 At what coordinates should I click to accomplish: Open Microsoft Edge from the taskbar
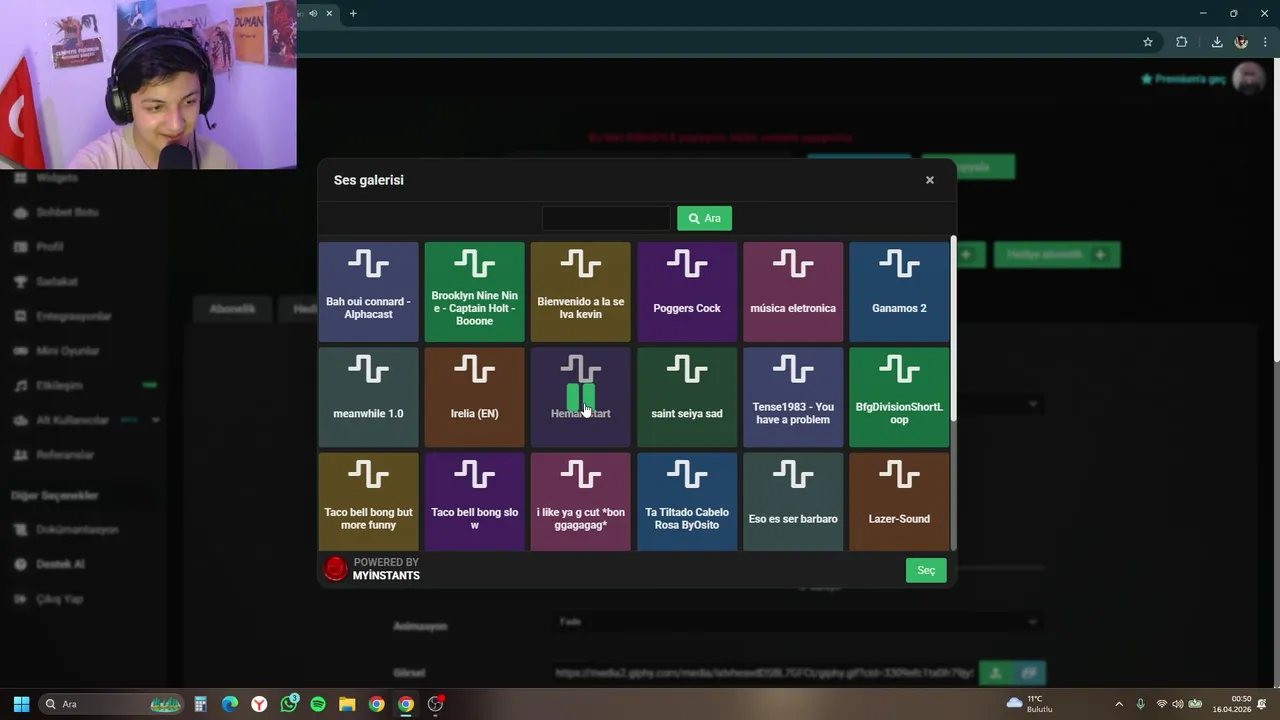[x=230, y=704]
